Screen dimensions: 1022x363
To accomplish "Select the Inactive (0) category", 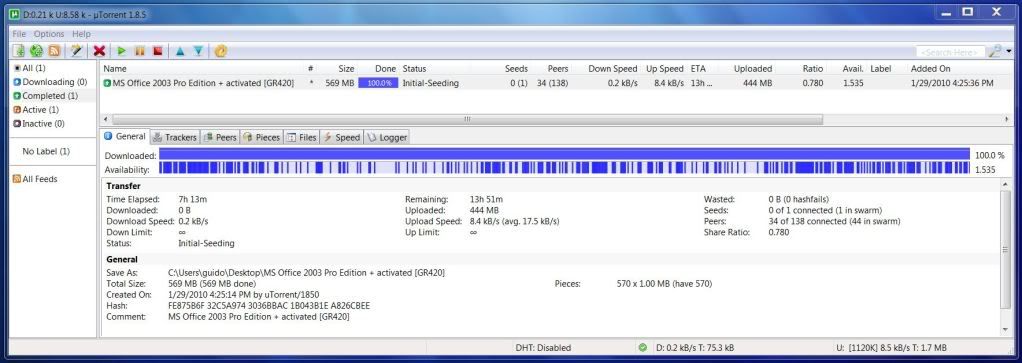I will (39, 123).
